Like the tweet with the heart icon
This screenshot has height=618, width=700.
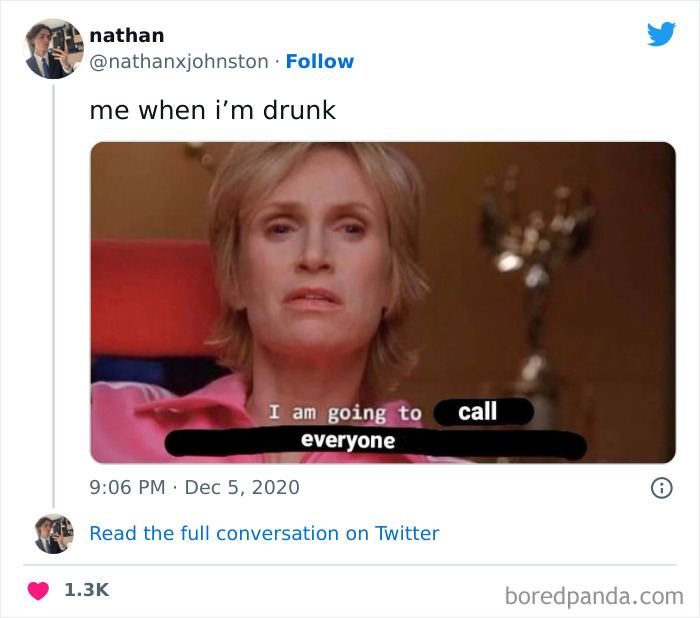tap(38, 590)
